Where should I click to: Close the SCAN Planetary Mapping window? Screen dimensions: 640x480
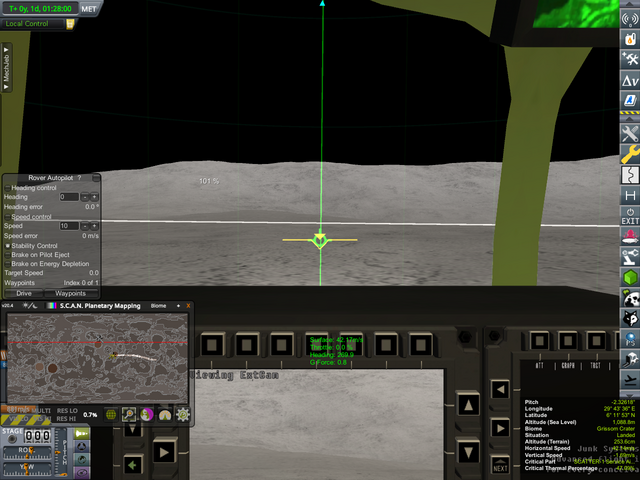pyautogui.click(x=188, y=306)
